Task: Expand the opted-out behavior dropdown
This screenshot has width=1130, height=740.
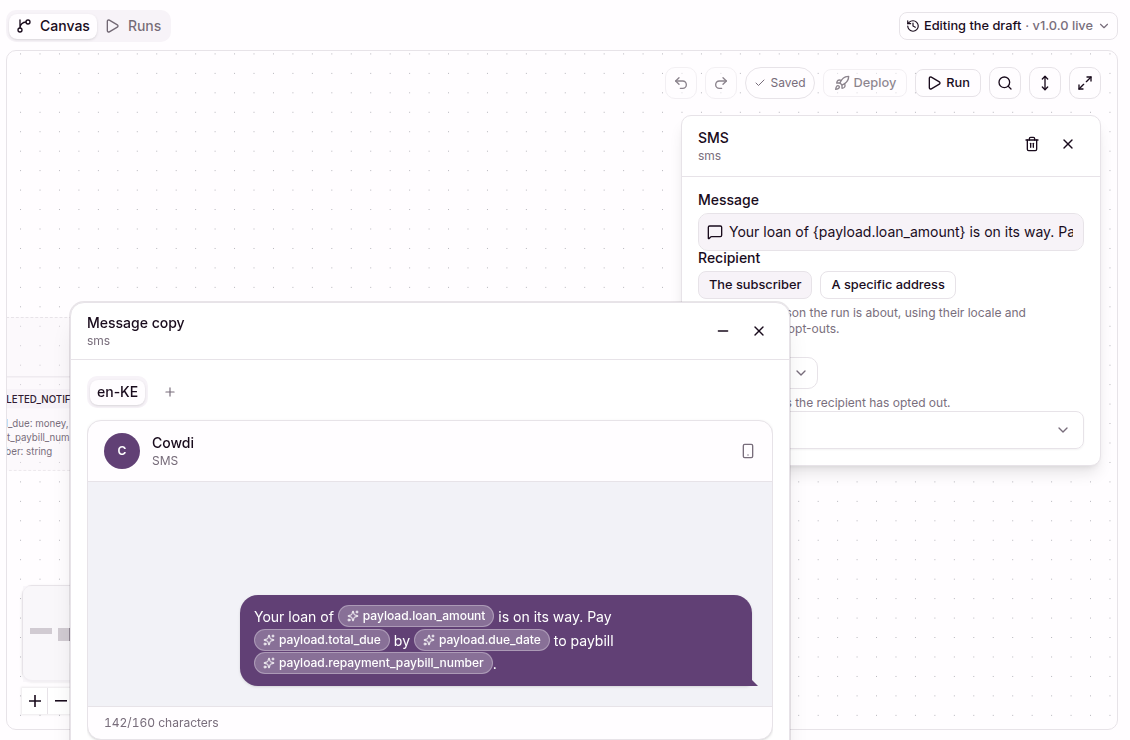Action: tap(1062, 430)
